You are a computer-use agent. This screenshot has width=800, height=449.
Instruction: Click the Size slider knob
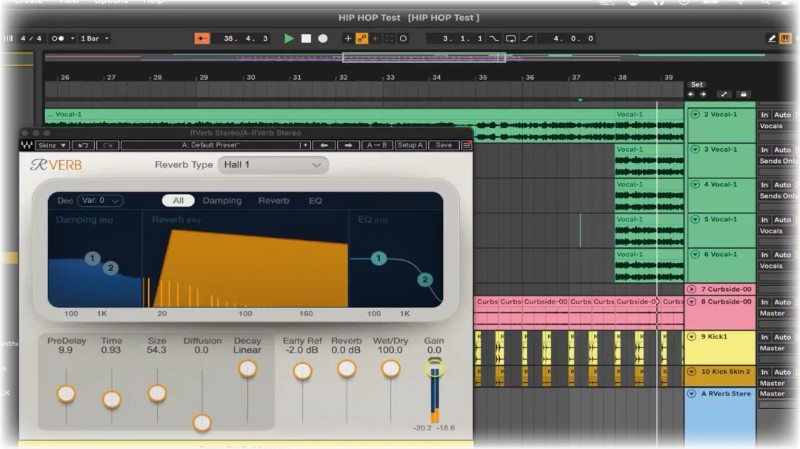pyautogui.click(x=157, y=393)
